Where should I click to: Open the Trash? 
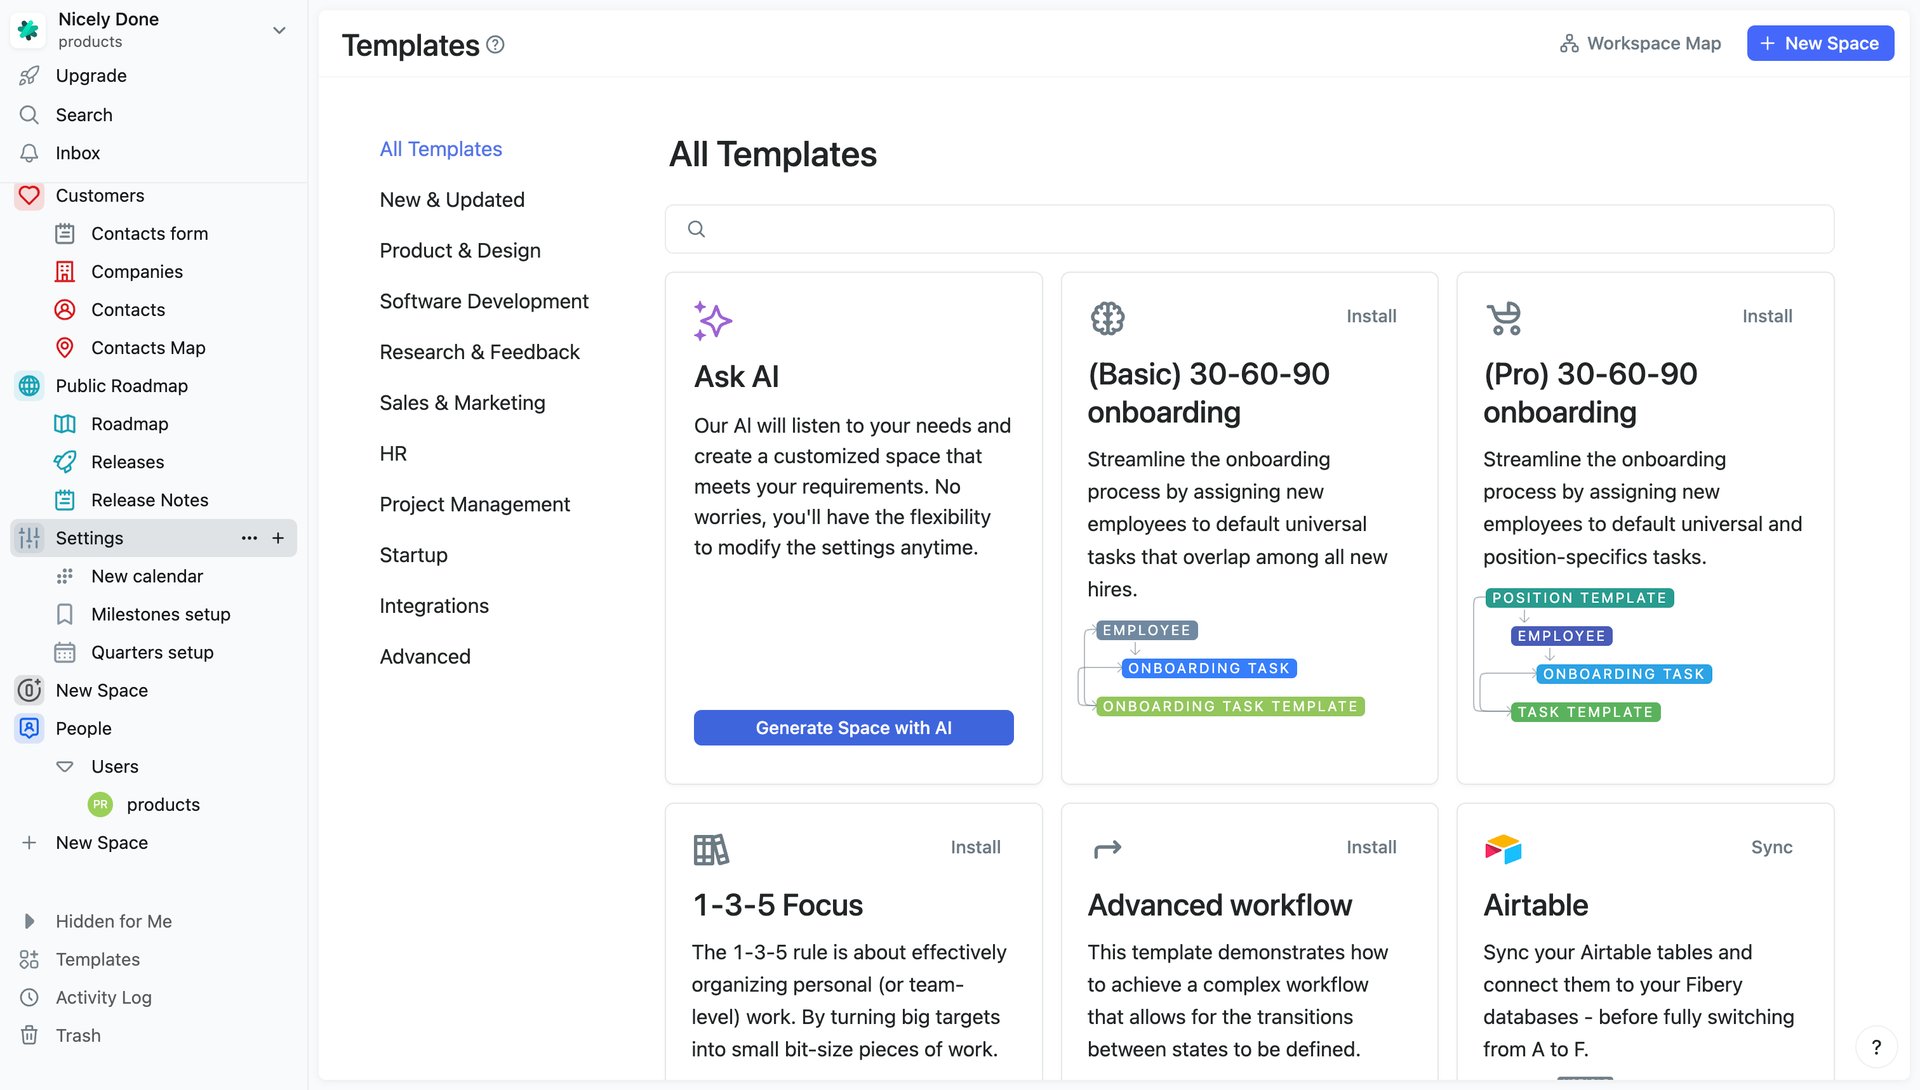pos(78,1035)
